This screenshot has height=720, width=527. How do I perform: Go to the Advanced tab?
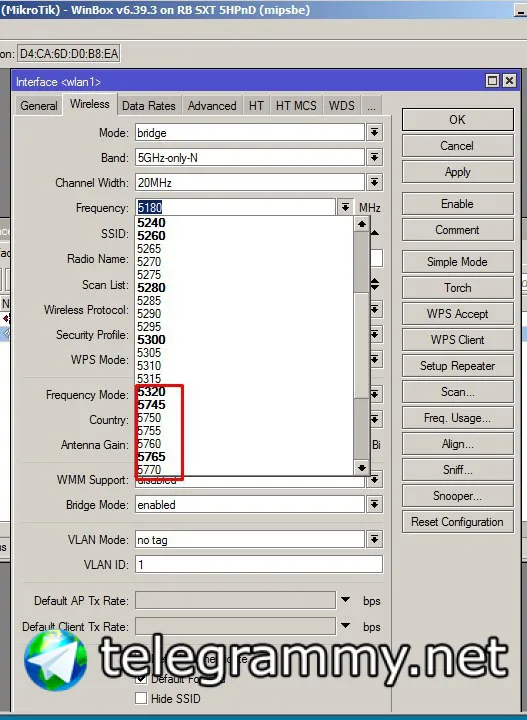point(212,106)
